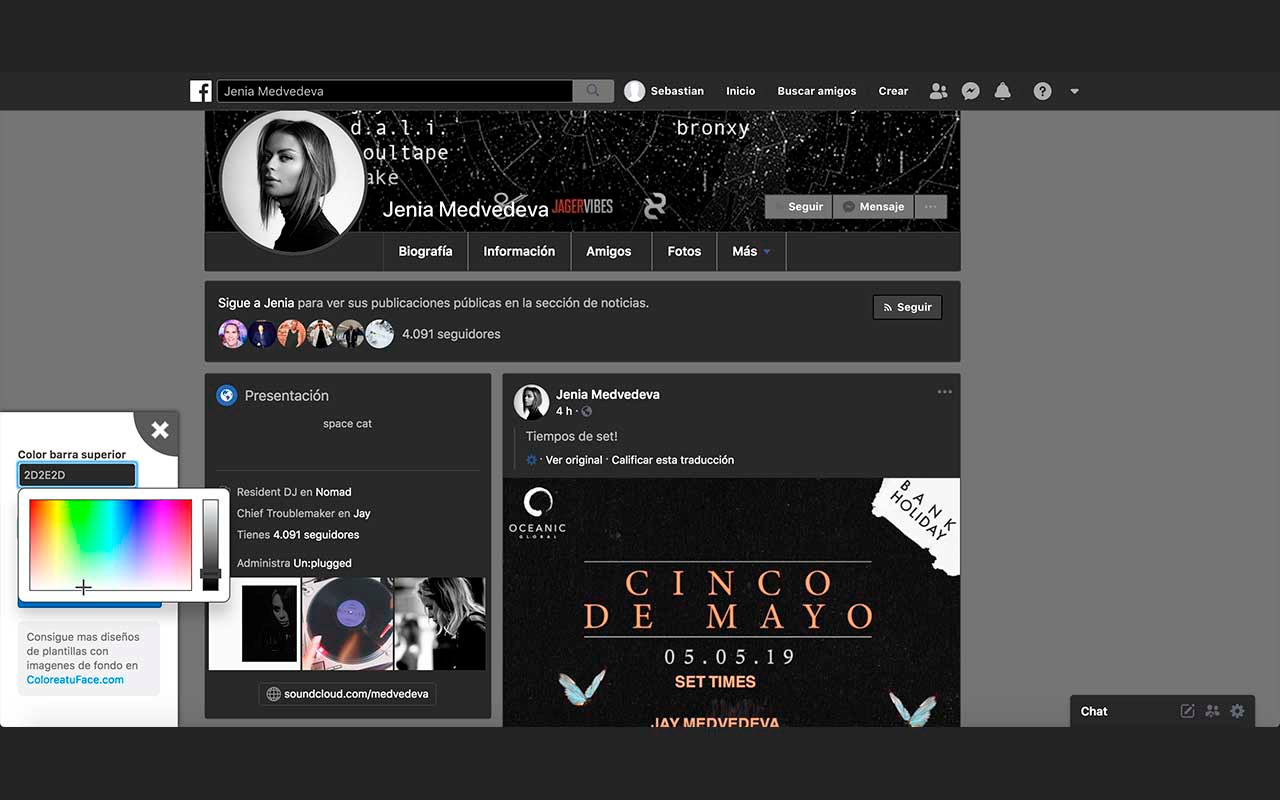Viewport: 1280px width, 800px height.
Task: Open the notifications bell
Action: (1002, 91)
